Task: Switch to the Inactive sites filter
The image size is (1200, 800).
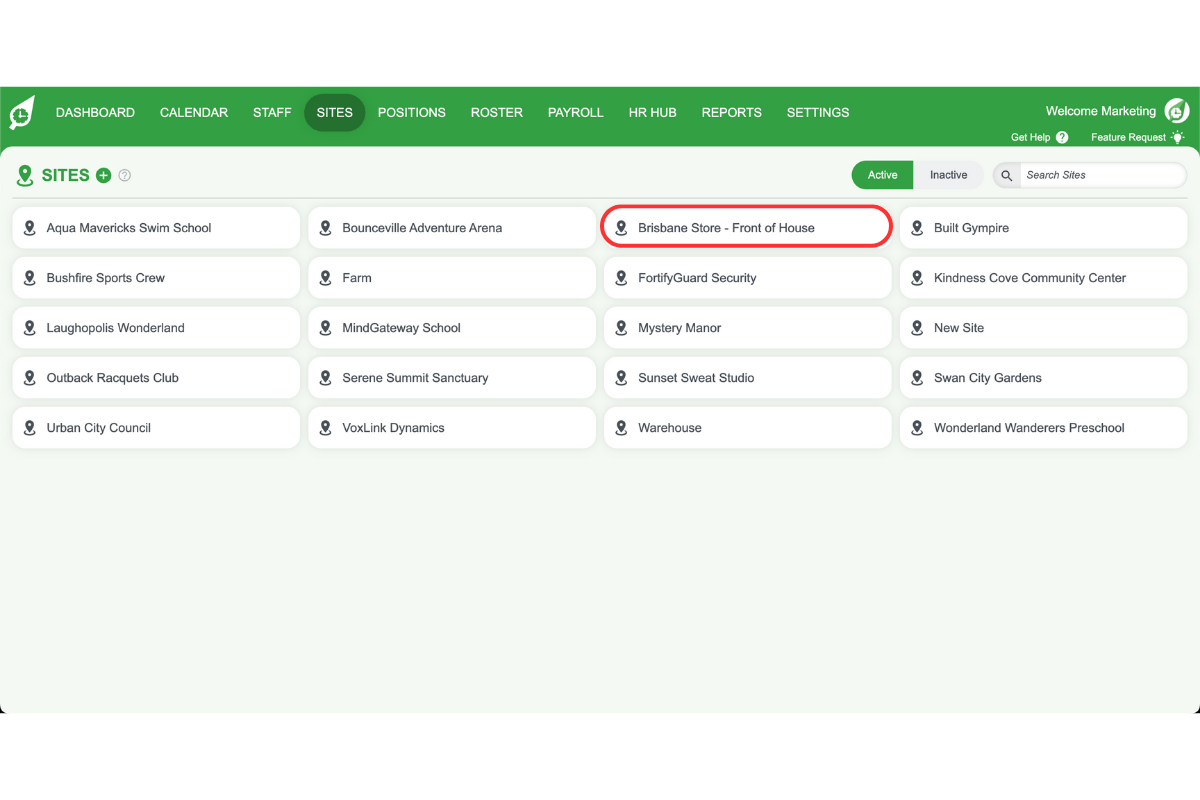Action: coord(948,174)
